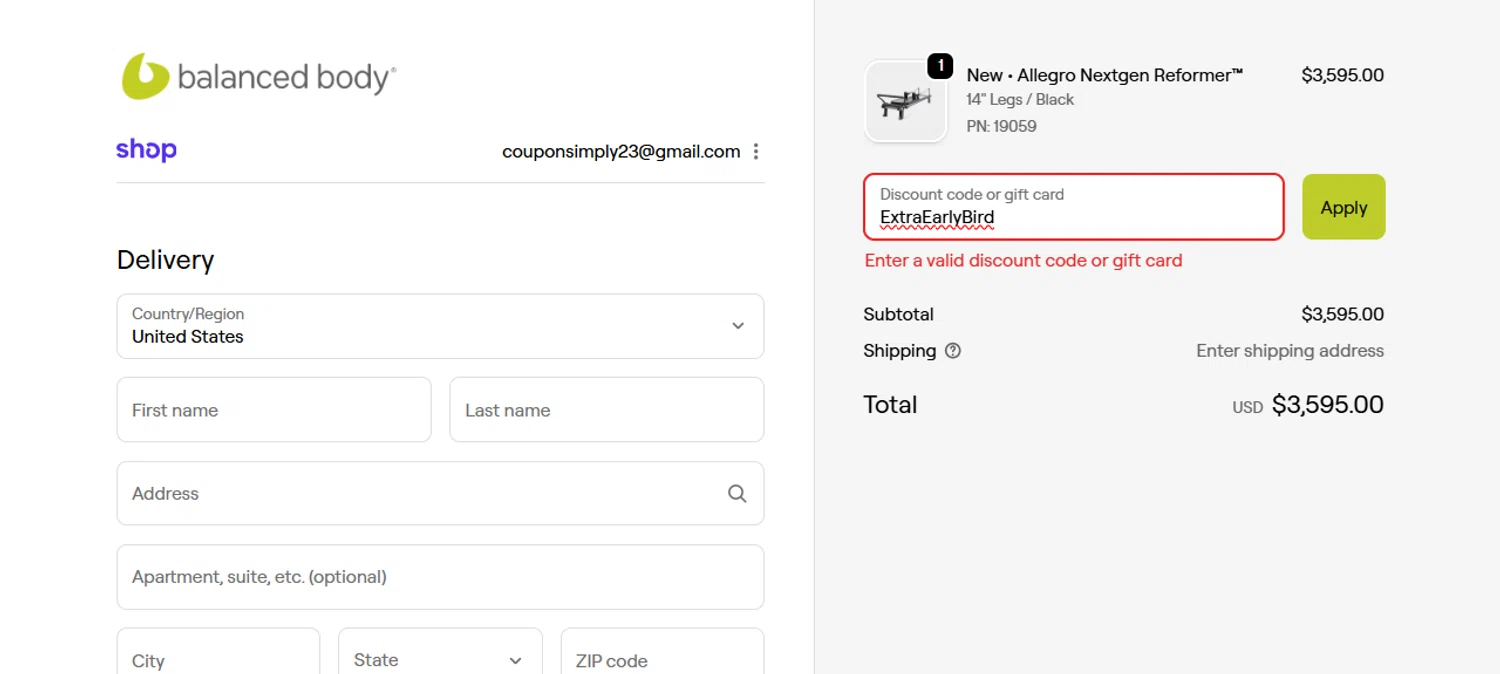The width and height of the screenshot is (1500, 674).
Task: Click the Total label
Action: pyautogui.click(x=890, y=405)
